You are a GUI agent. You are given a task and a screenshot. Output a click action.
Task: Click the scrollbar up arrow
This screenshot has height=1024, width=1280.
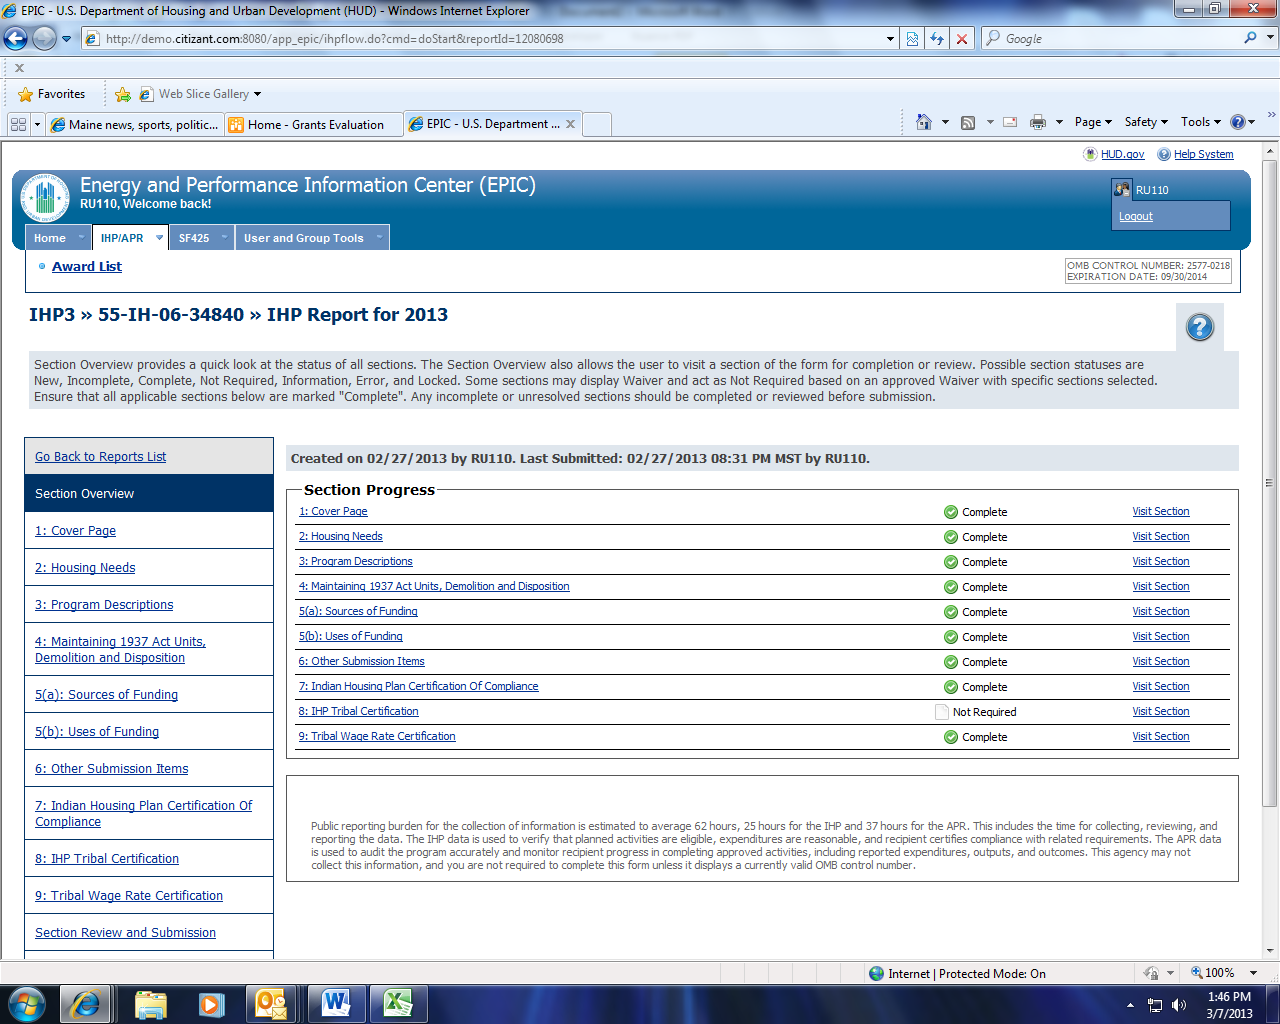(x=1270, y=152)
